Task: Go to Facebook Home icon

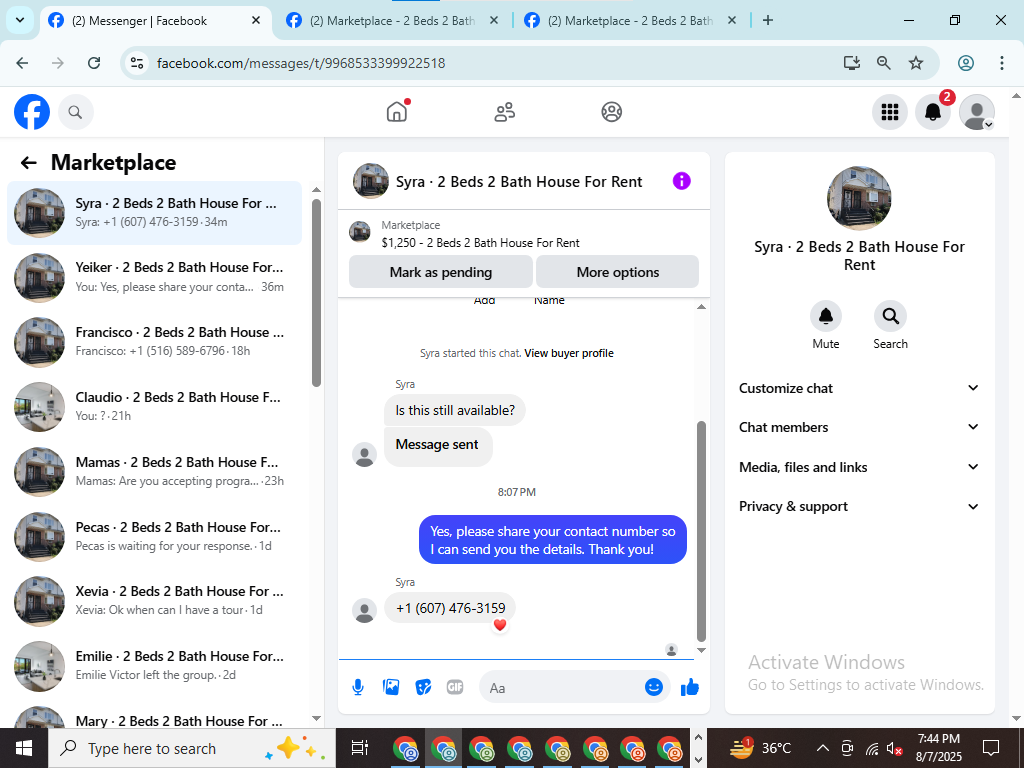Action: 396,112
